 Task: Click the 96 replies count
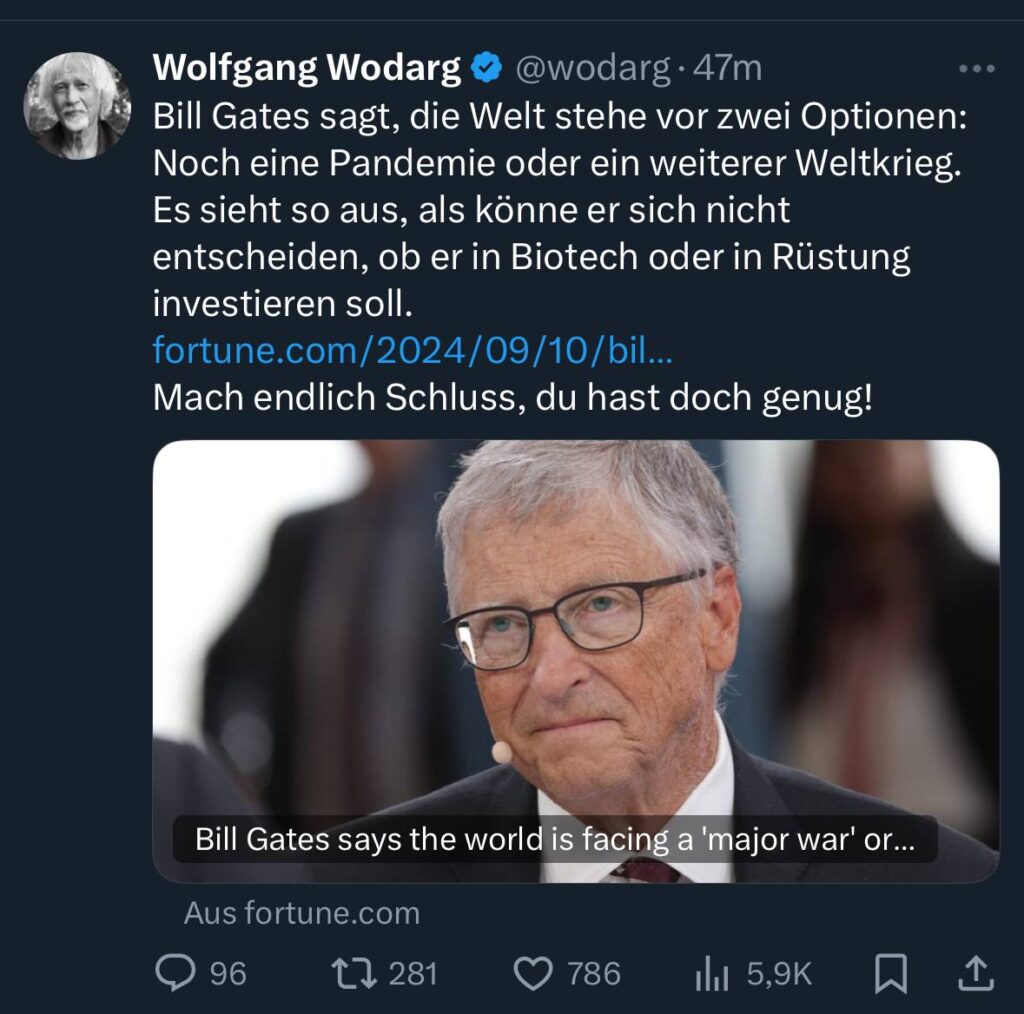228,974
